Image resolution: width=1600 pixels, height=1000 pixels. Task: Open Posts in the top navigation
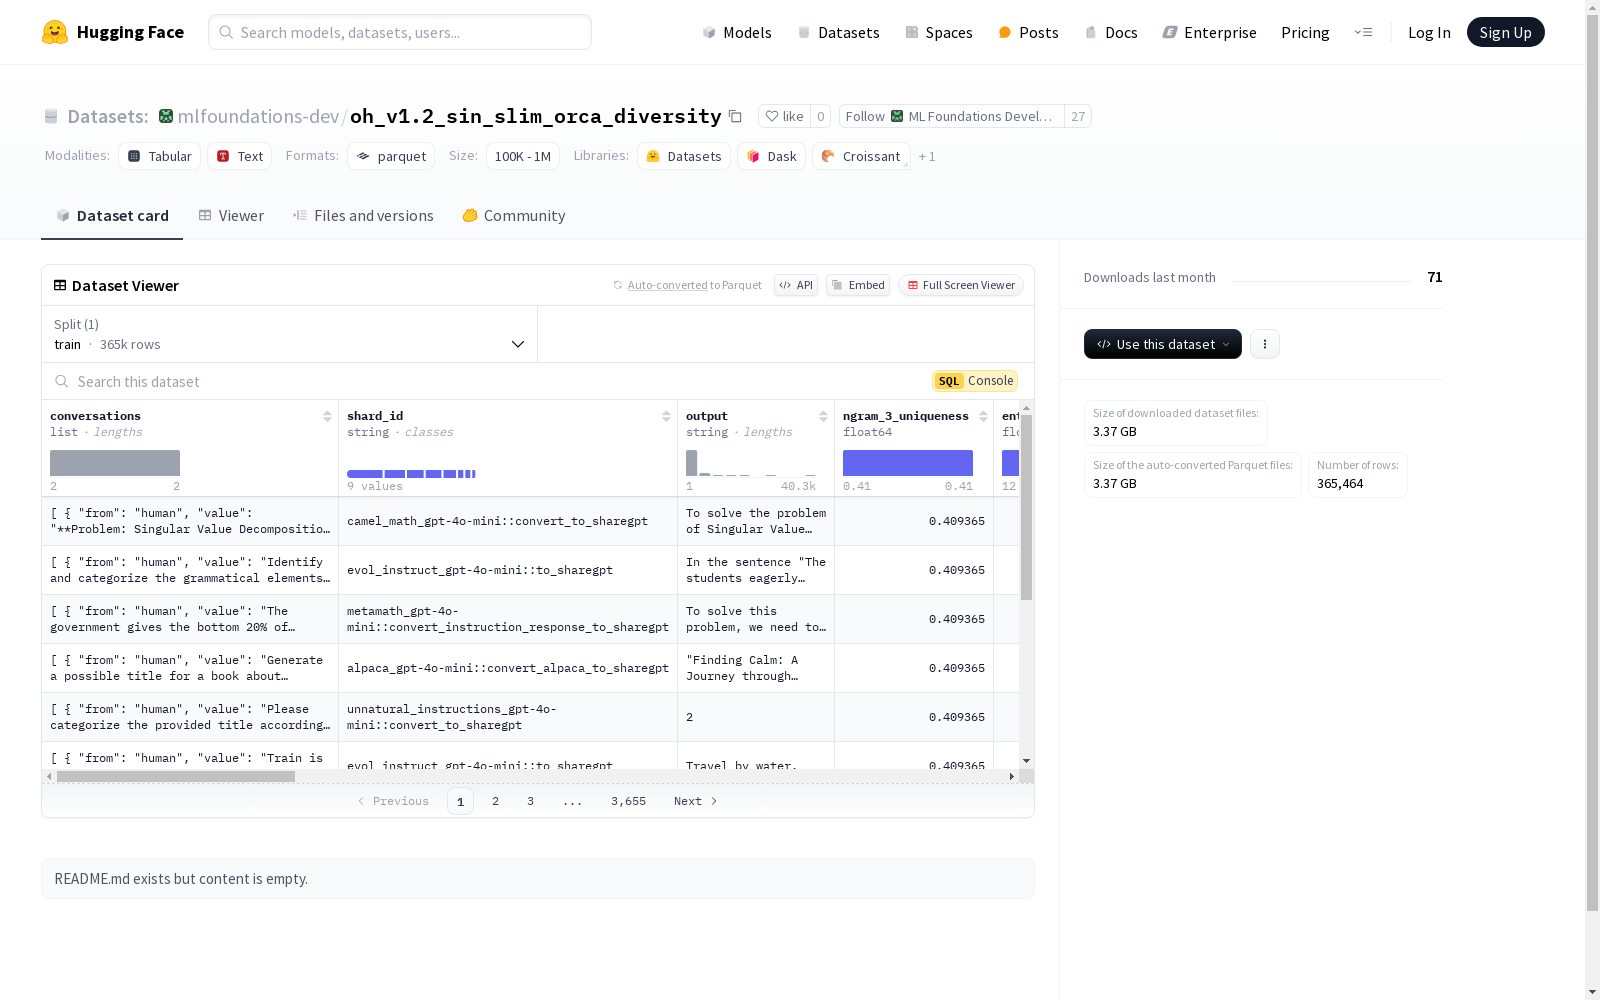click(1029, 32)
